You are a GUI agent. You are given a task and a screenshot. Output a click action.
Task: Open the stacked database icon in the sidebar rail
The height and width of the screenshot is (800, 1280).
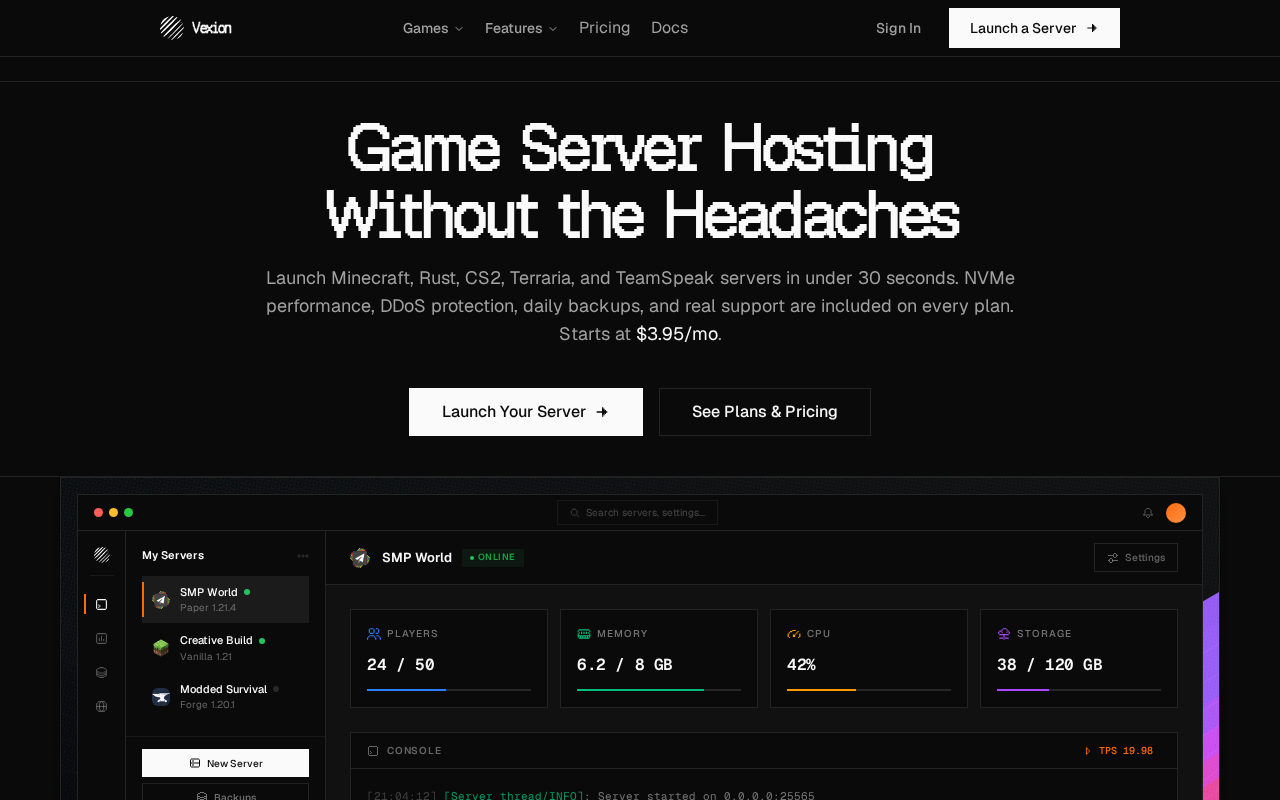tap(101, 672)
